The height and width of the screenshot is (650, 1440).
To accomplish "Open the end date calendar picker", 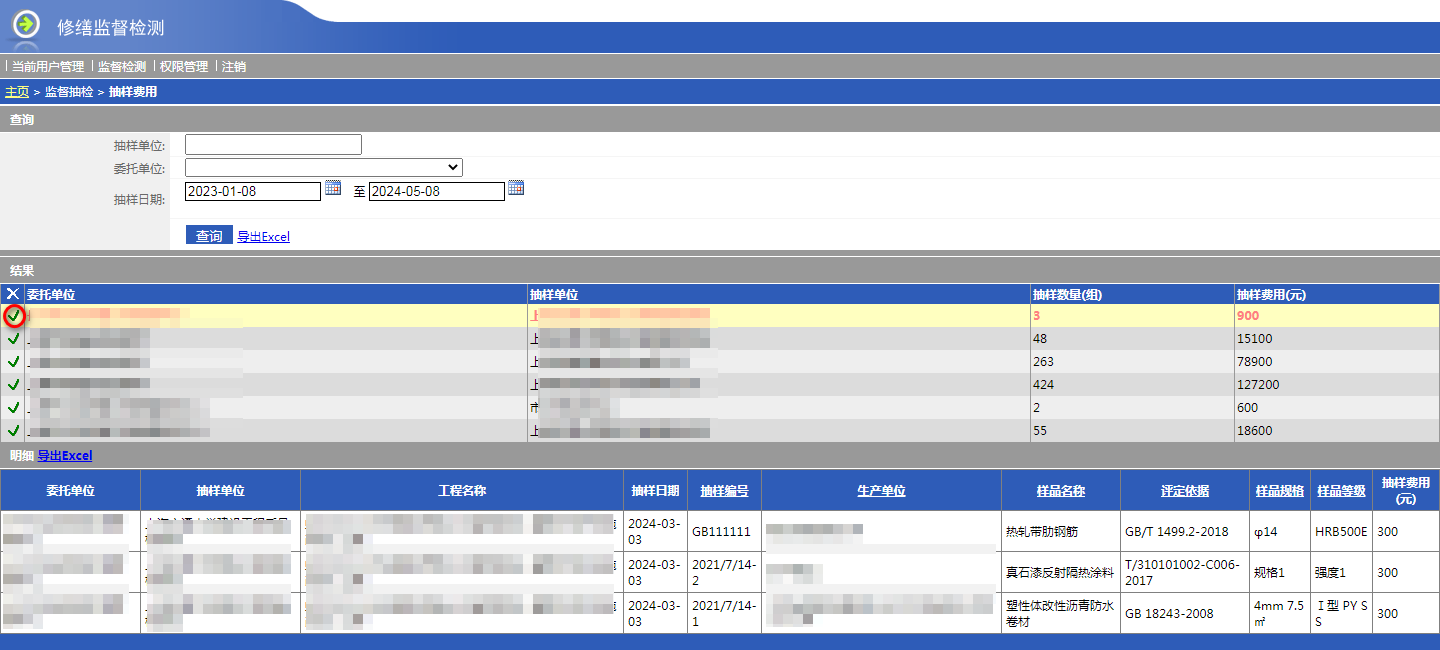I will click(x=516, y=188).
